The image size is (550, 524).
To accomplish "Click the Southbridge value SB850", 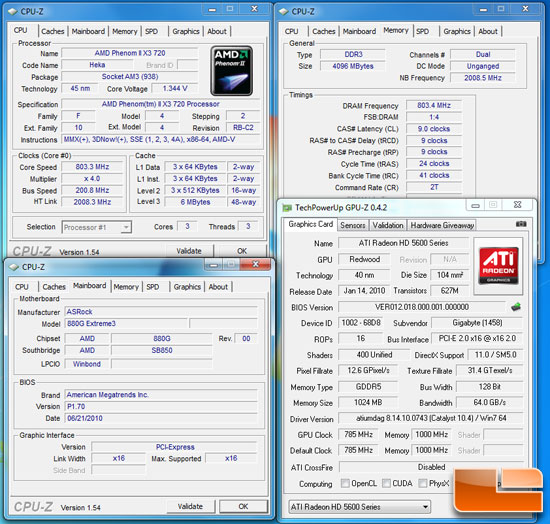I will 162,350.
